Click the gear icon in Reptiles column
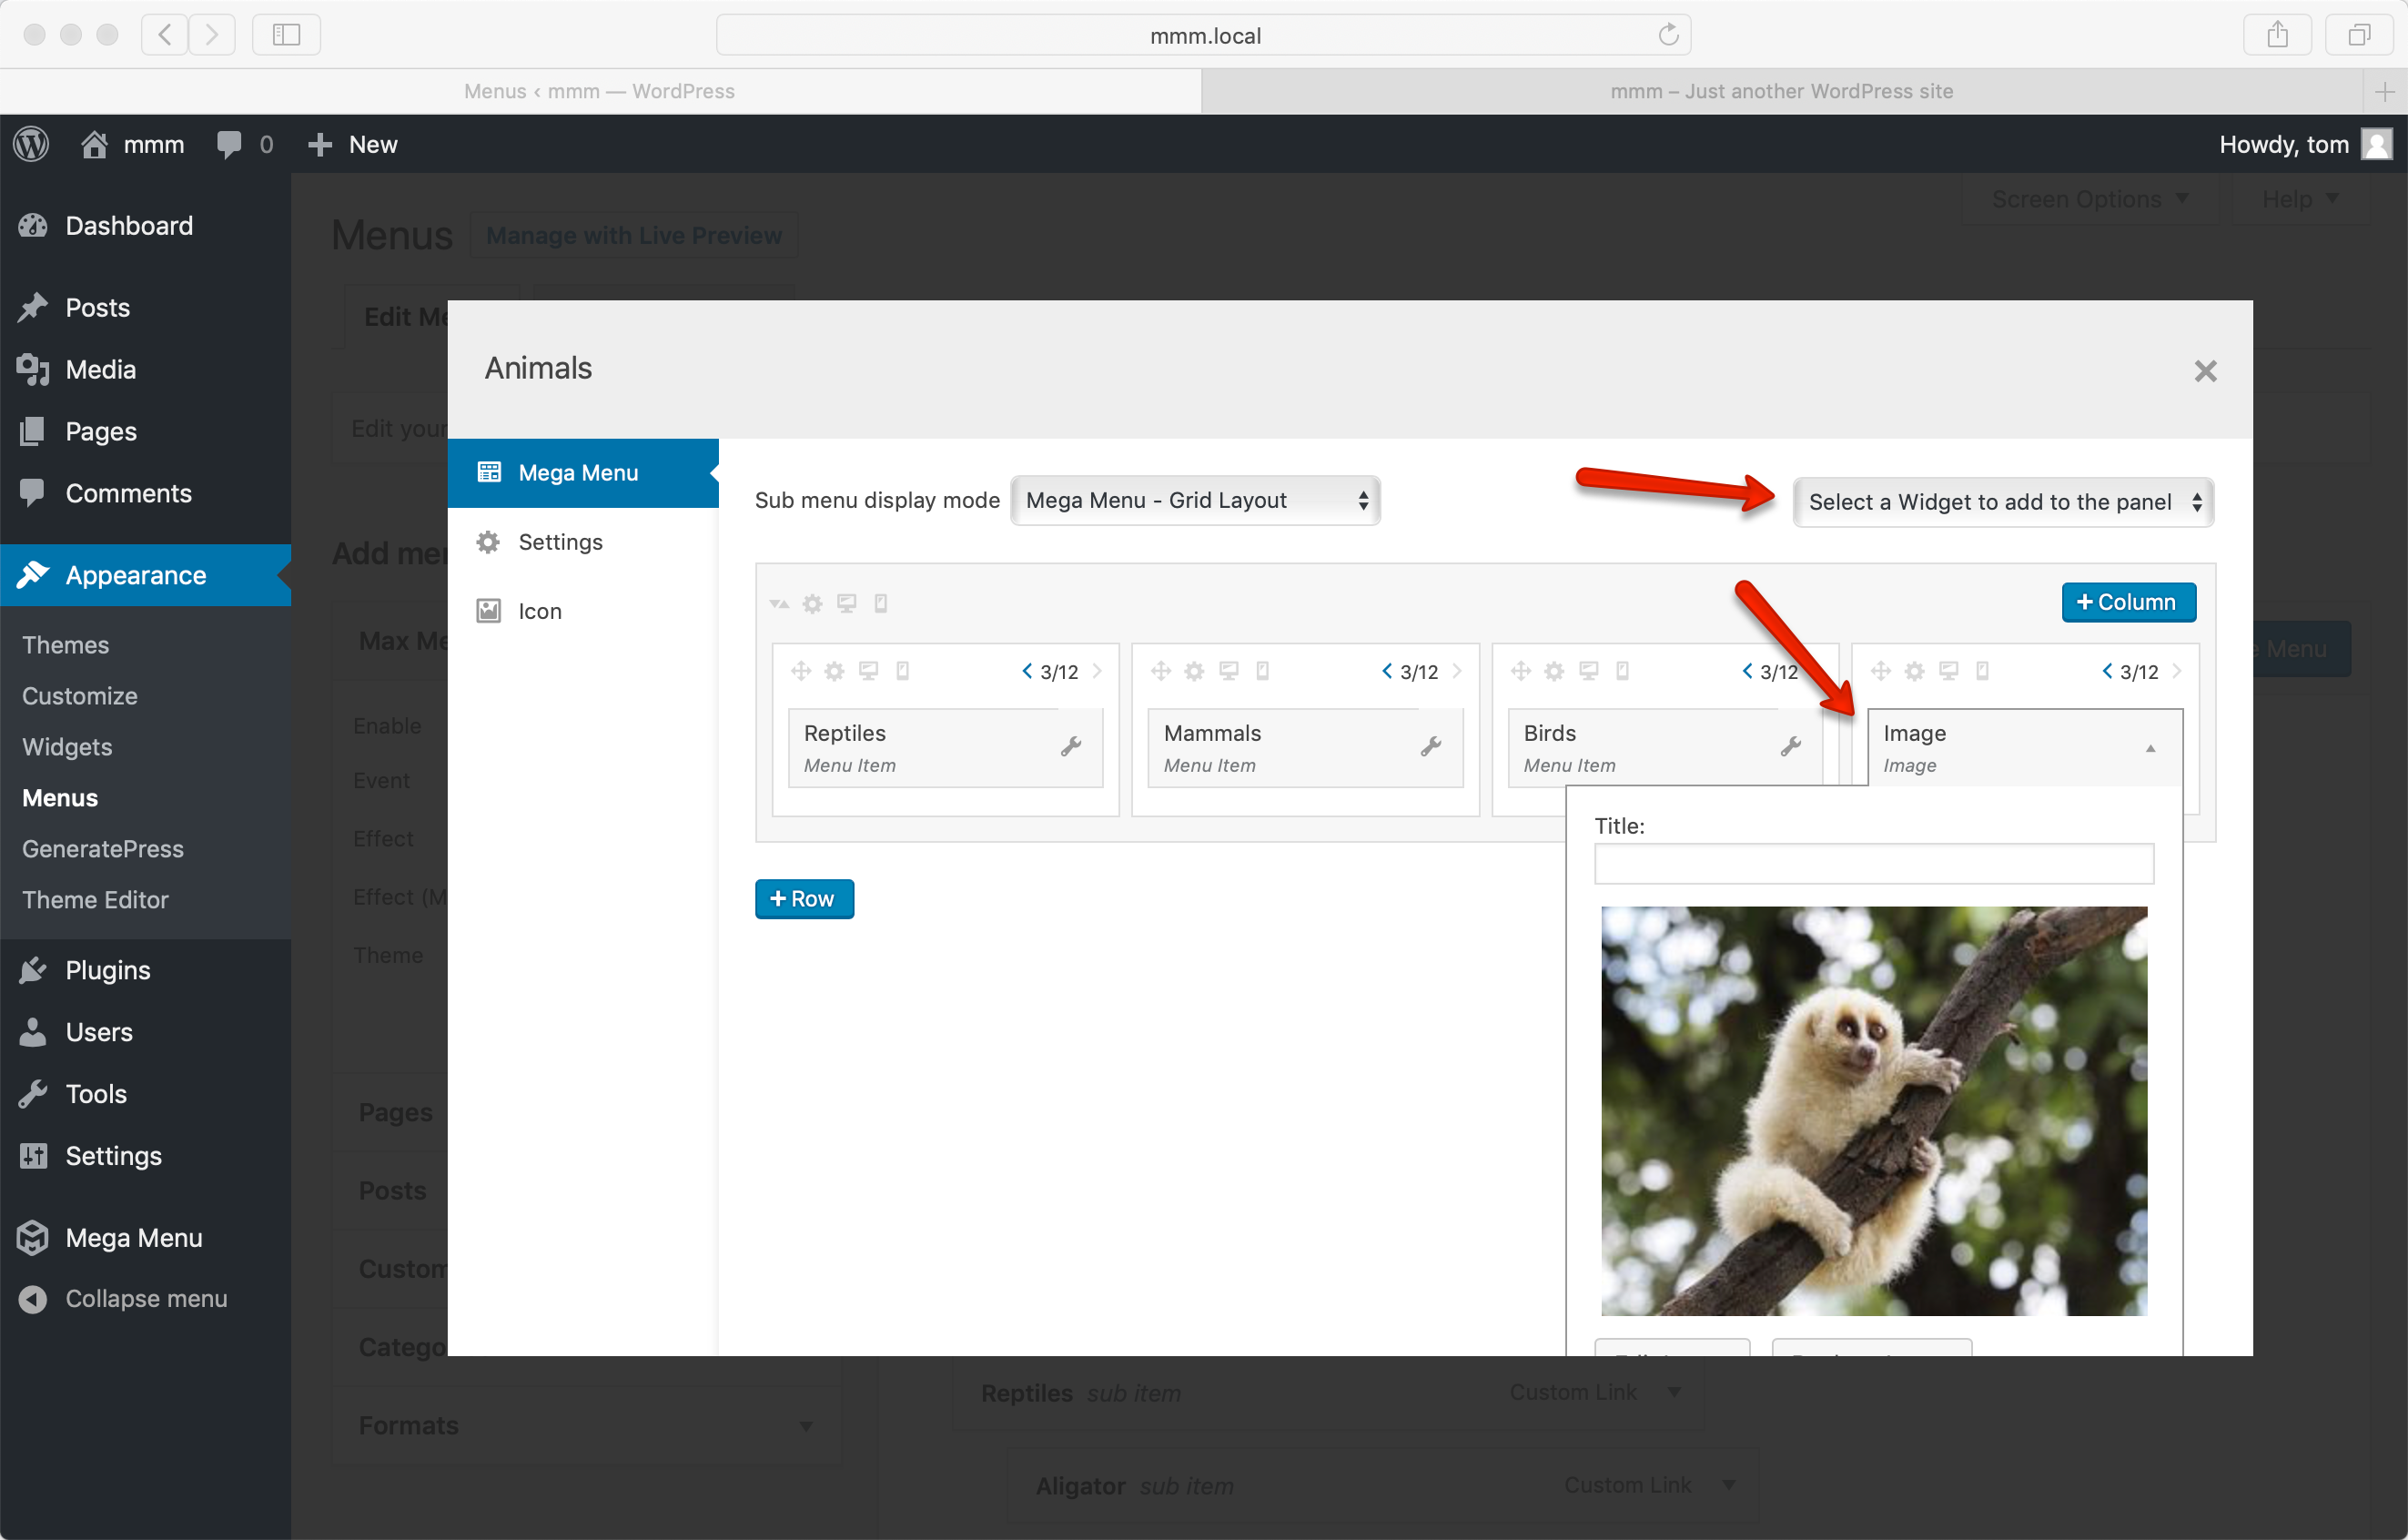Image resolution: width=2408 pixels, height=1540 pixels. (x=834, y=671)
